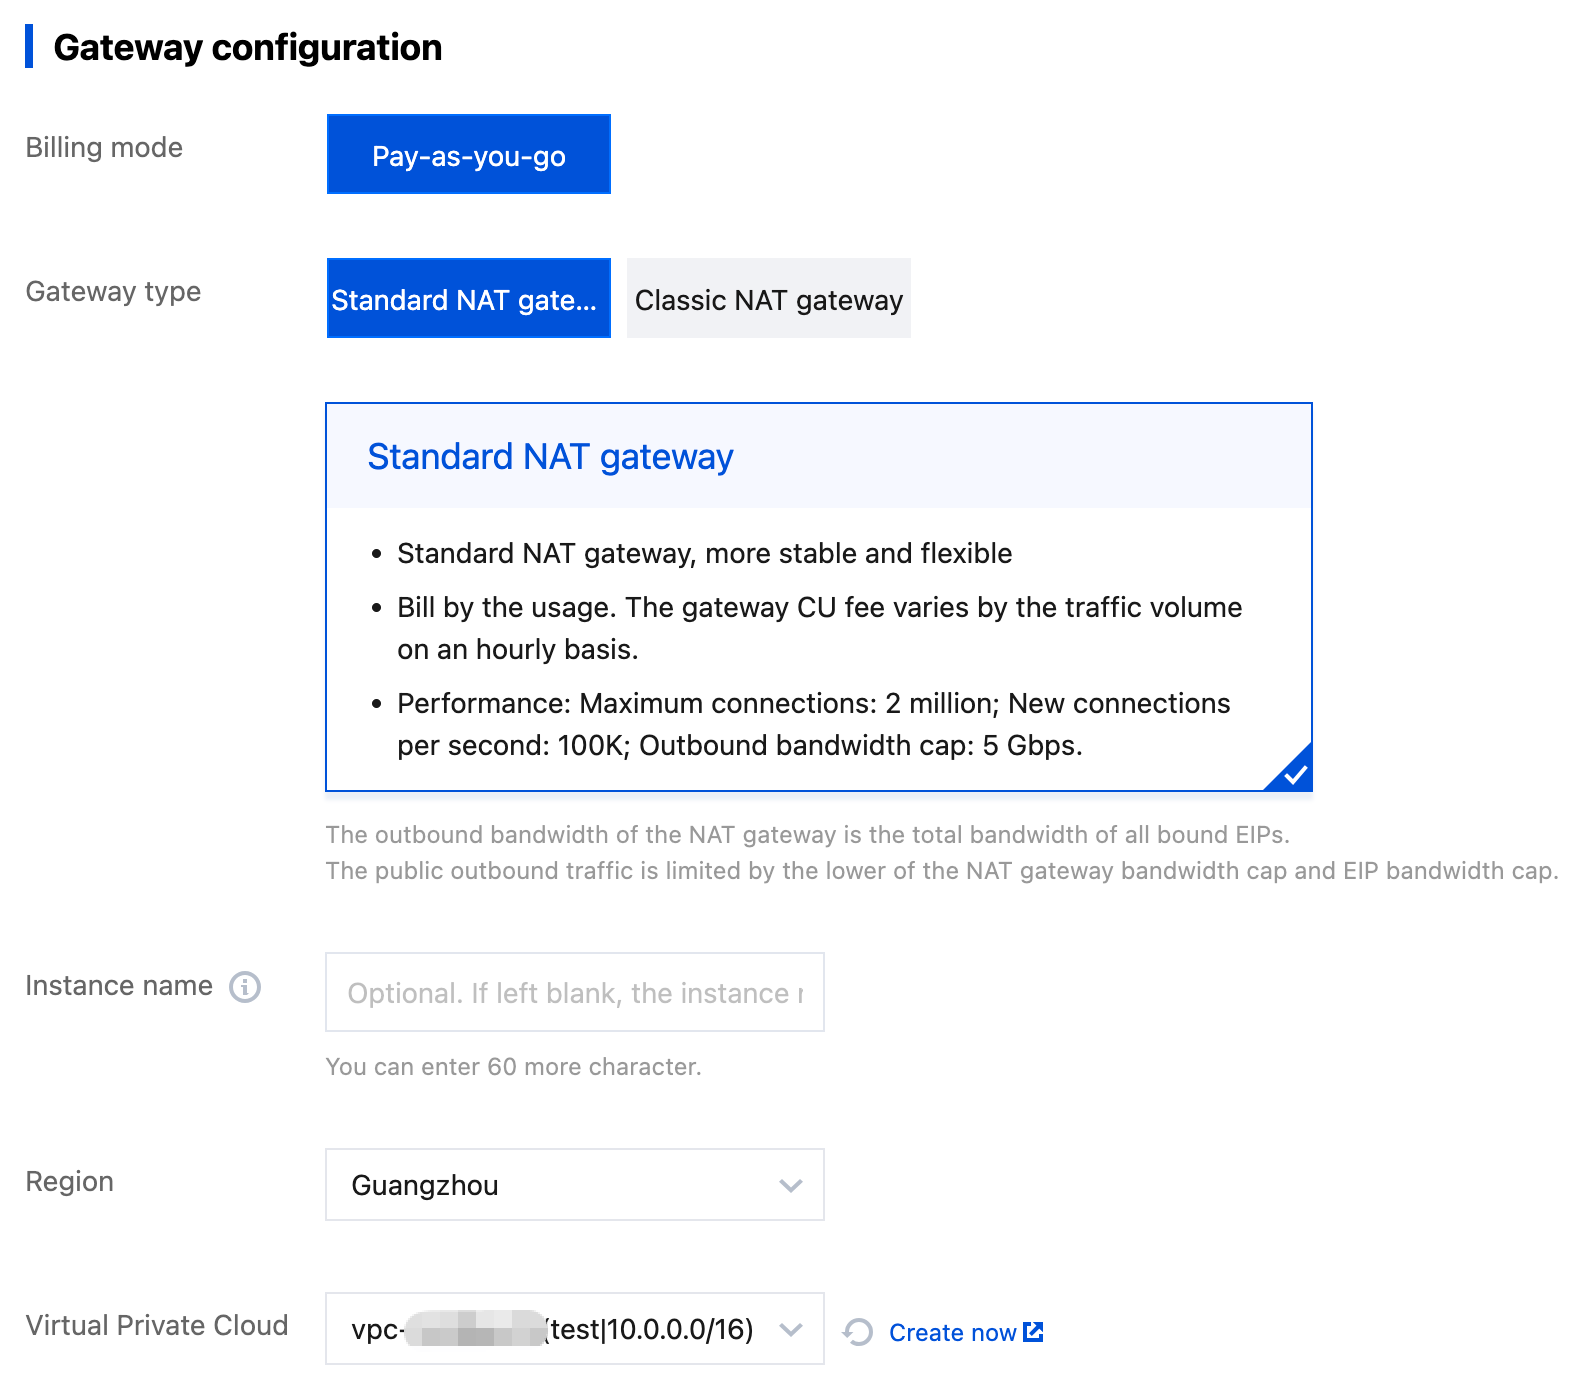Click the Billing mode label
Image resolution: width=1578 pixels, height=1376 pixels.
[x=104, y=148]
